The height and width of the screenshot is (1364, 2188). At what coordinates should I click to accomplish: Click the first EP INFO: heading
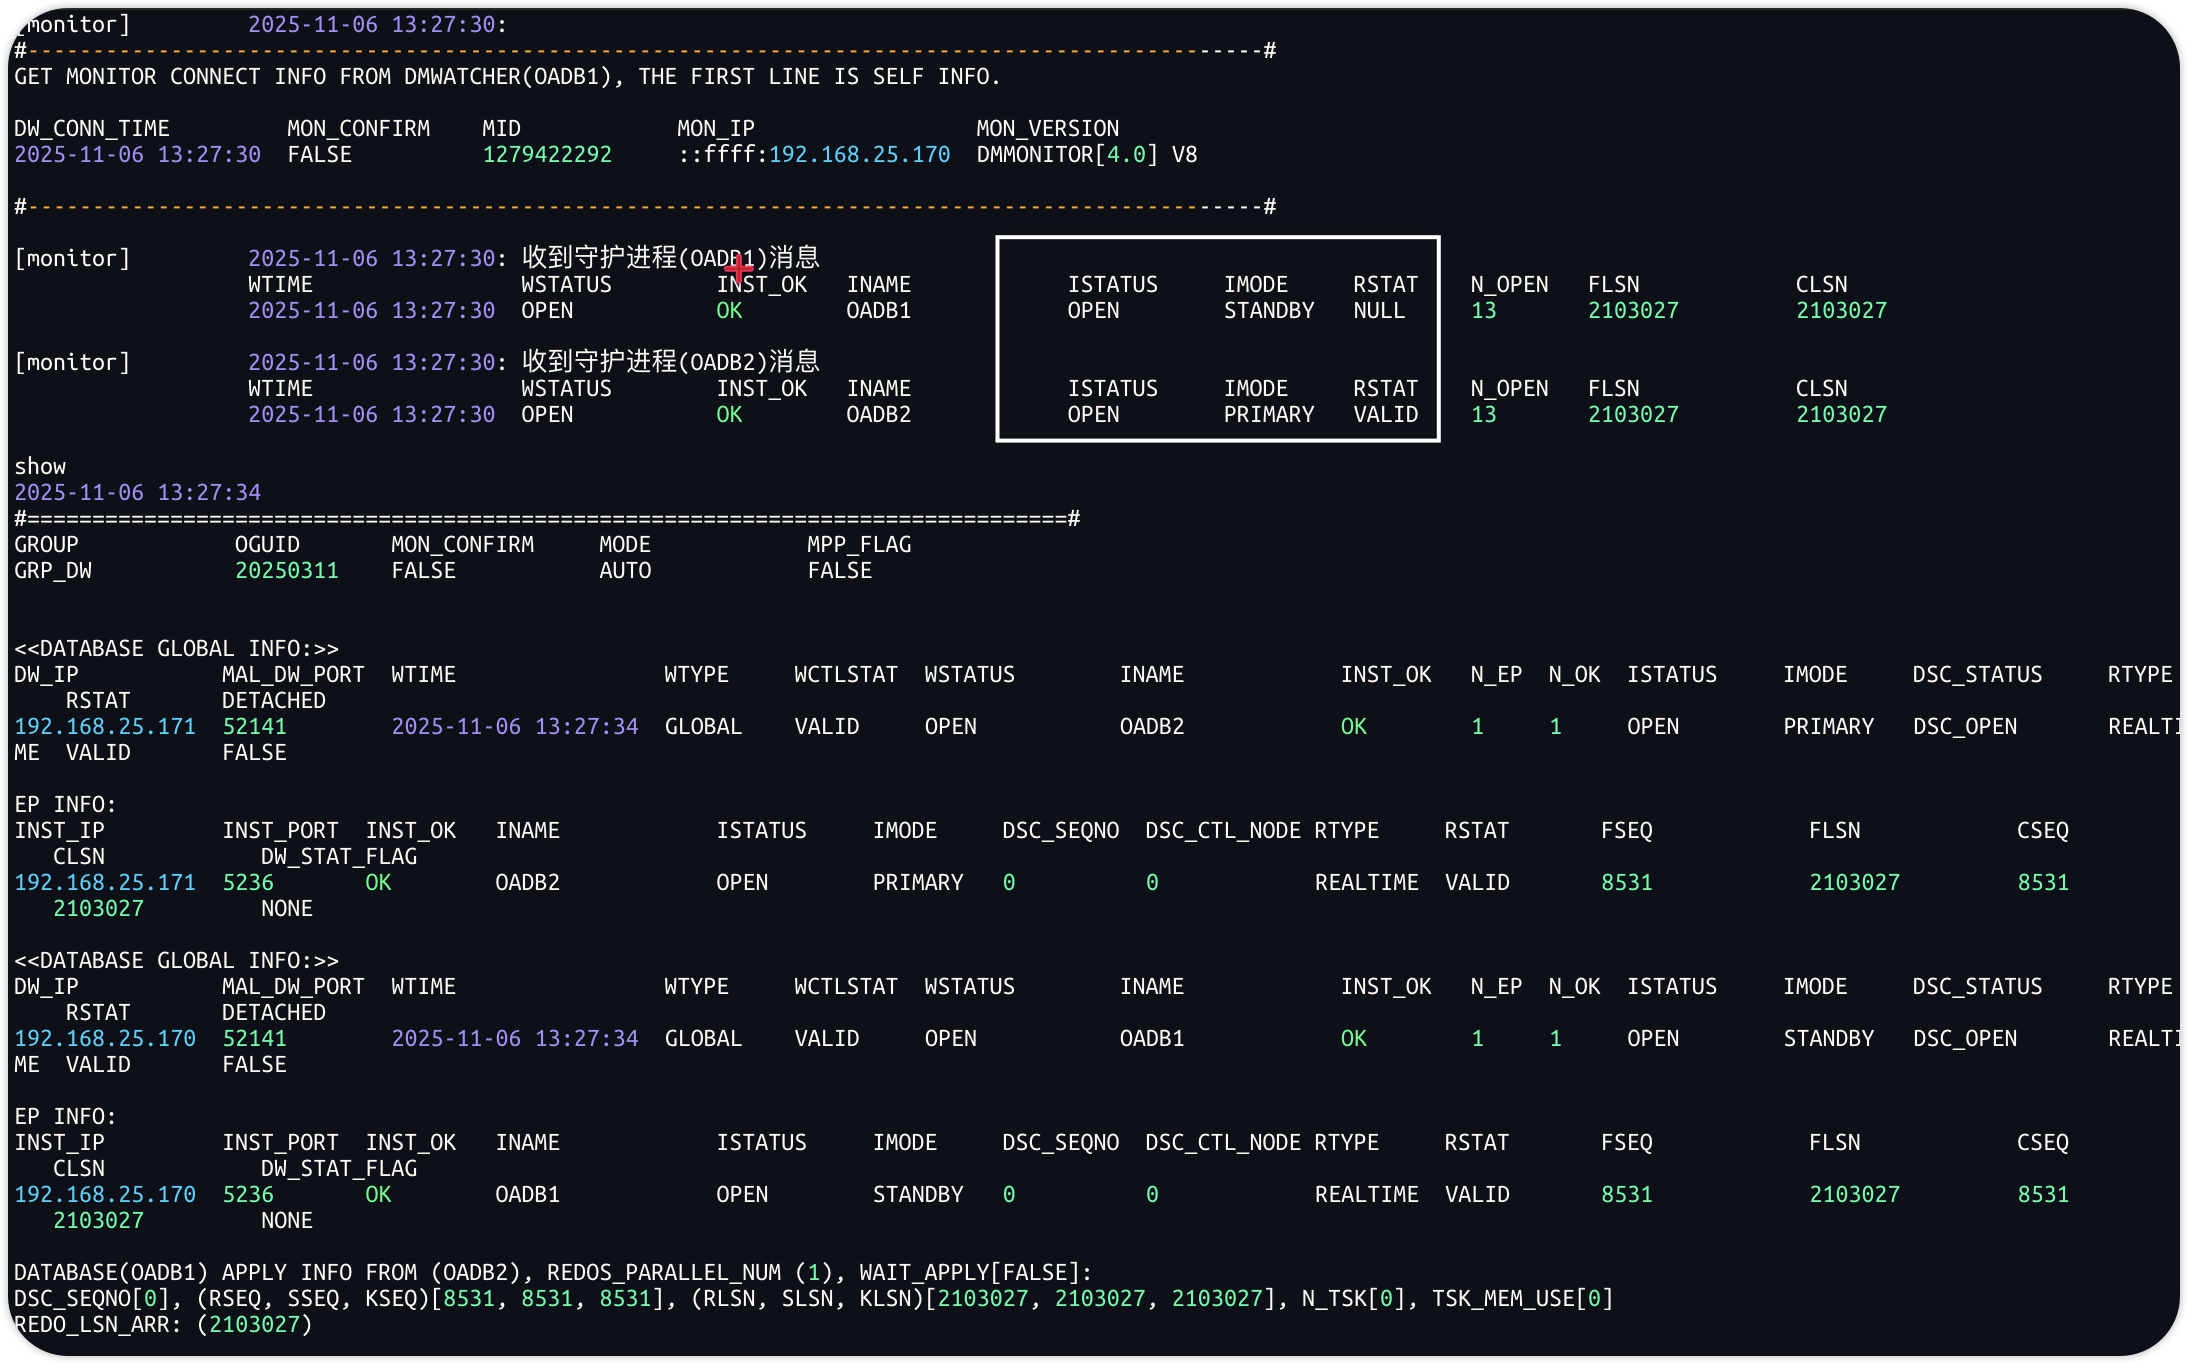point(65,805)
